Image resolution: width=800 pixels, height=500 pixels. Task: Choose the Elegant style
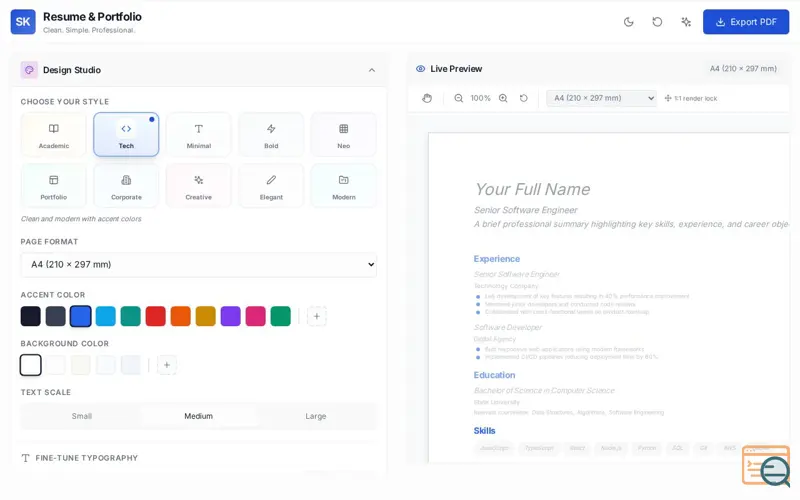pyautogui.click(x=271, y=186)
